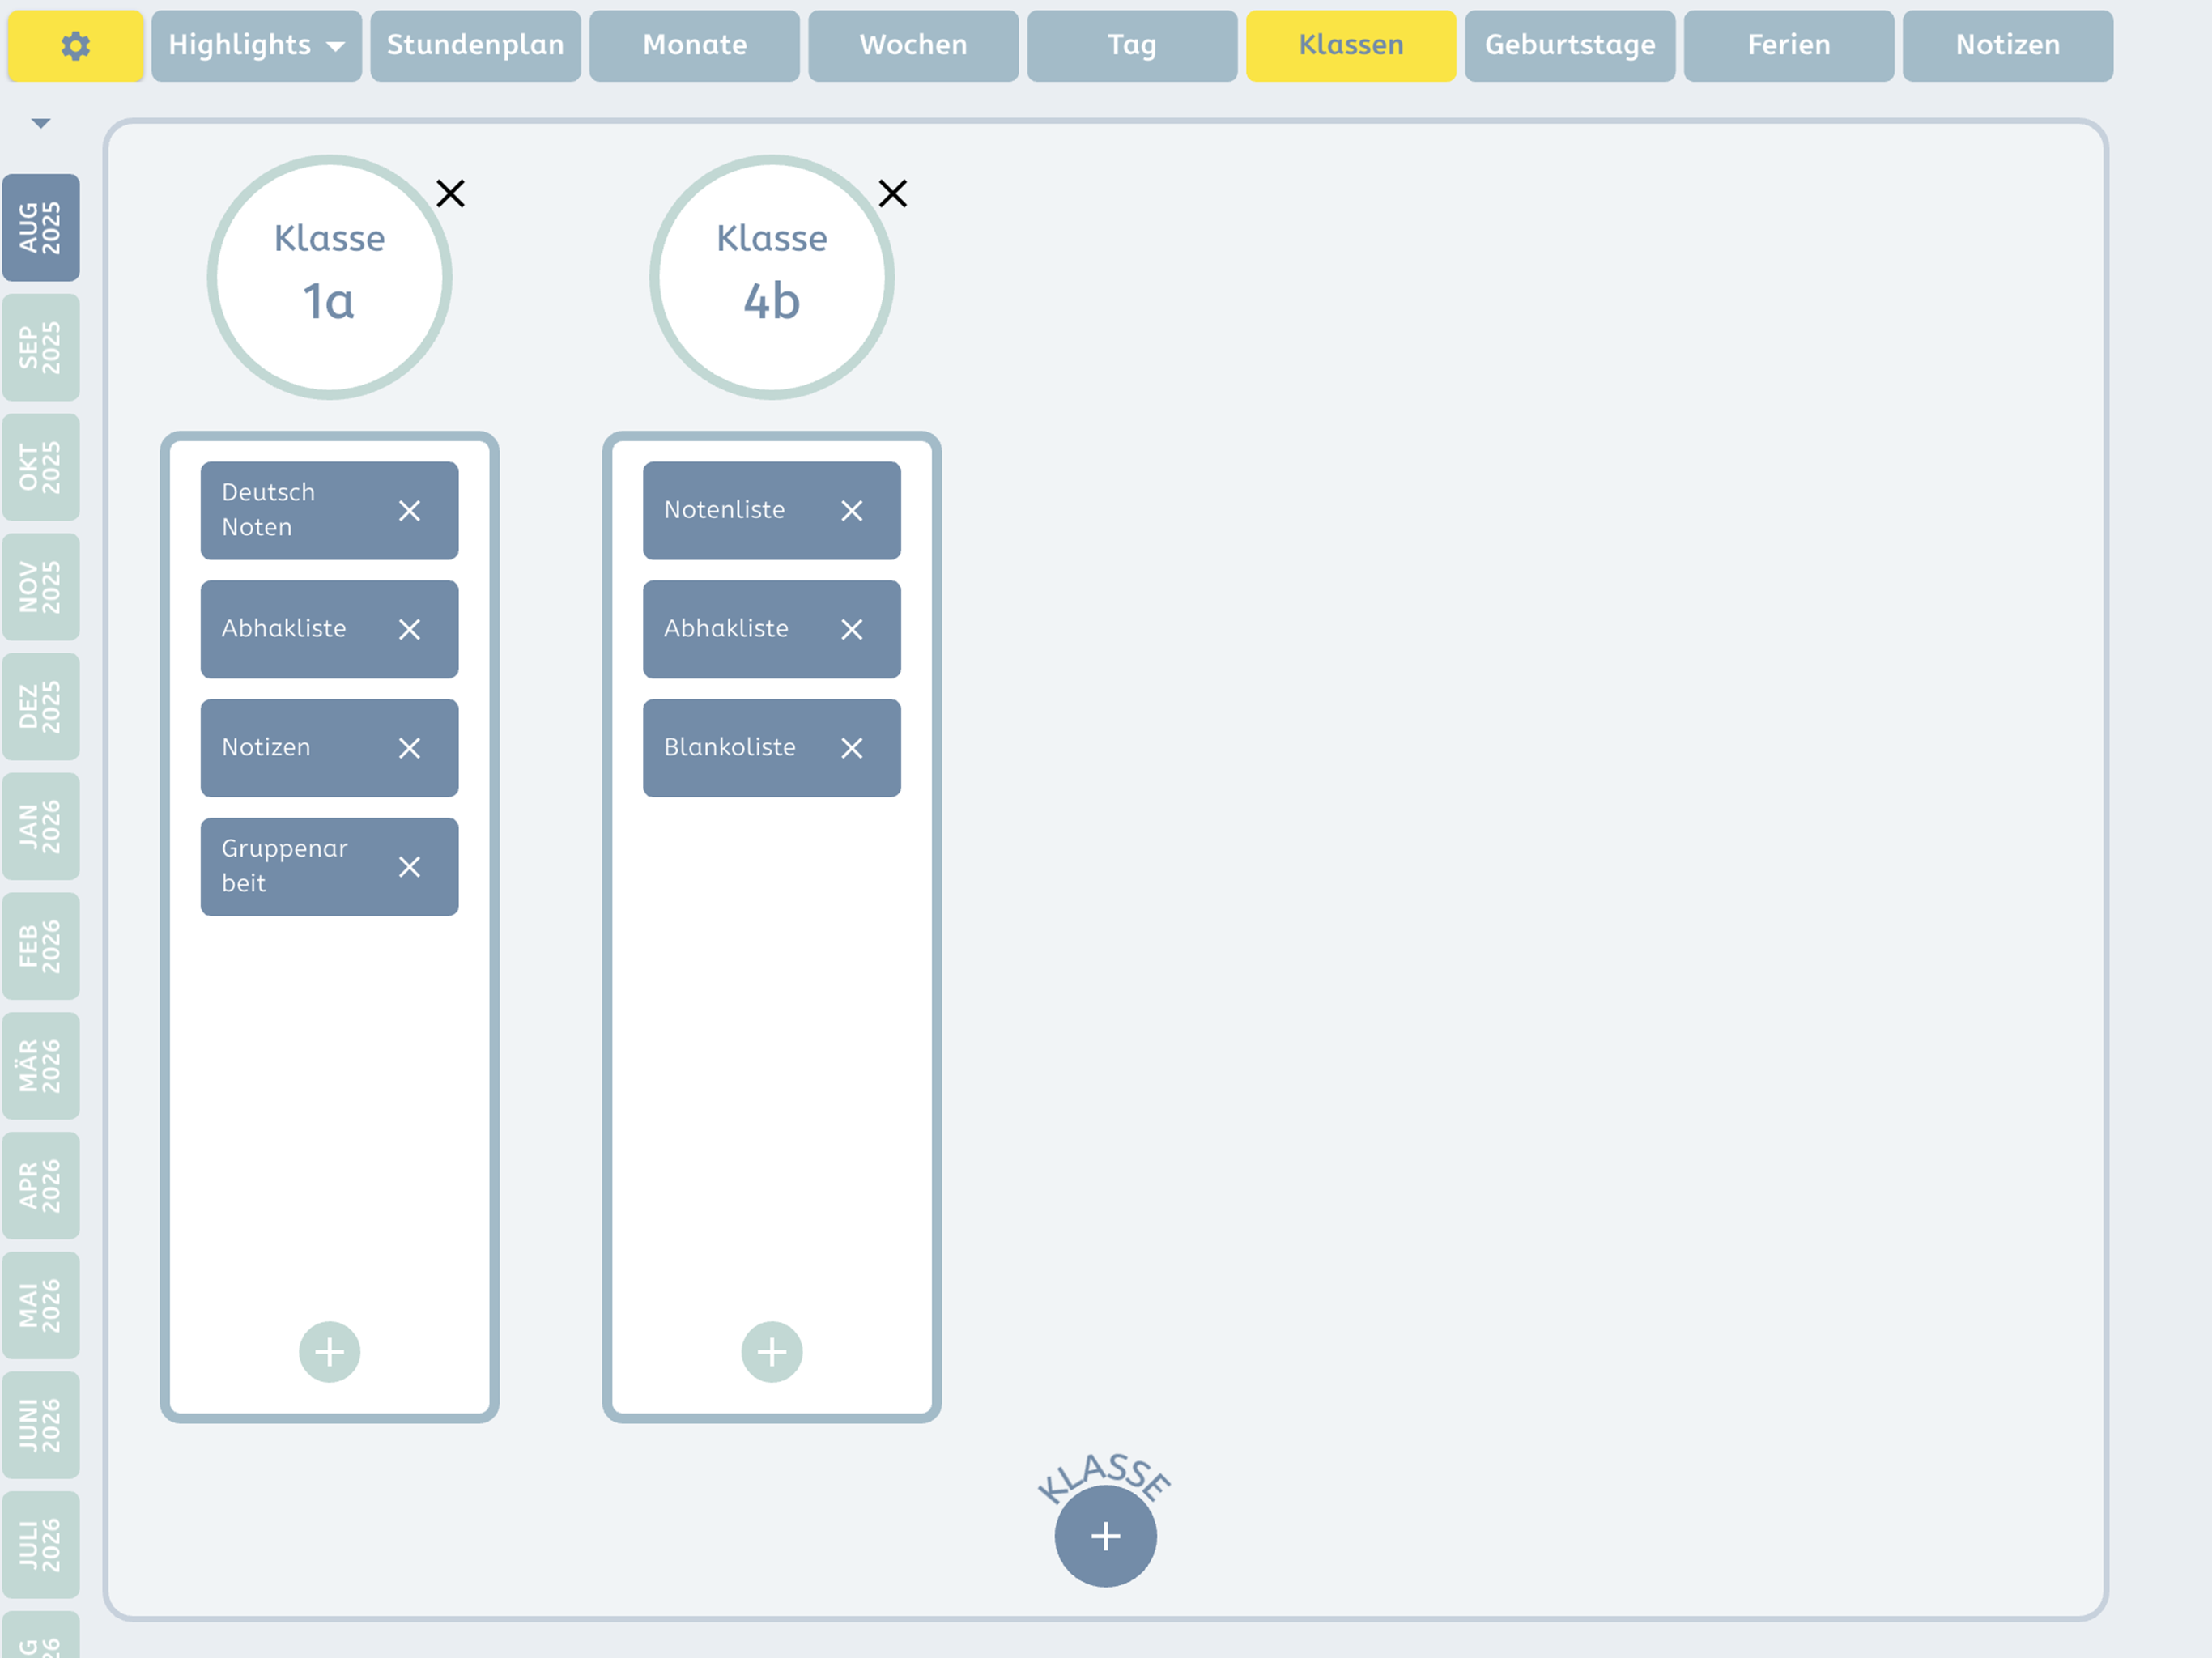
Task: Jump to JUNI 2026 in sidebar
Action: coord(41,1425)
